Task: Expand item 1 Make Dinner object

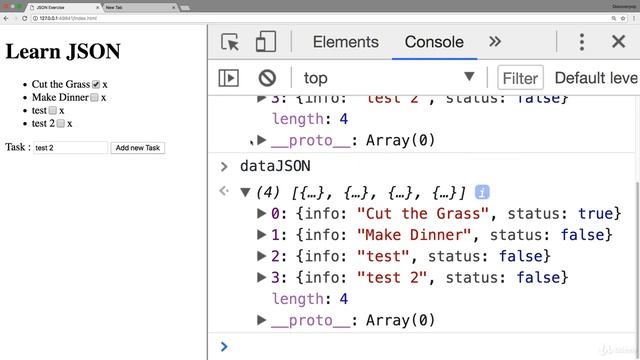Action: 261,234
